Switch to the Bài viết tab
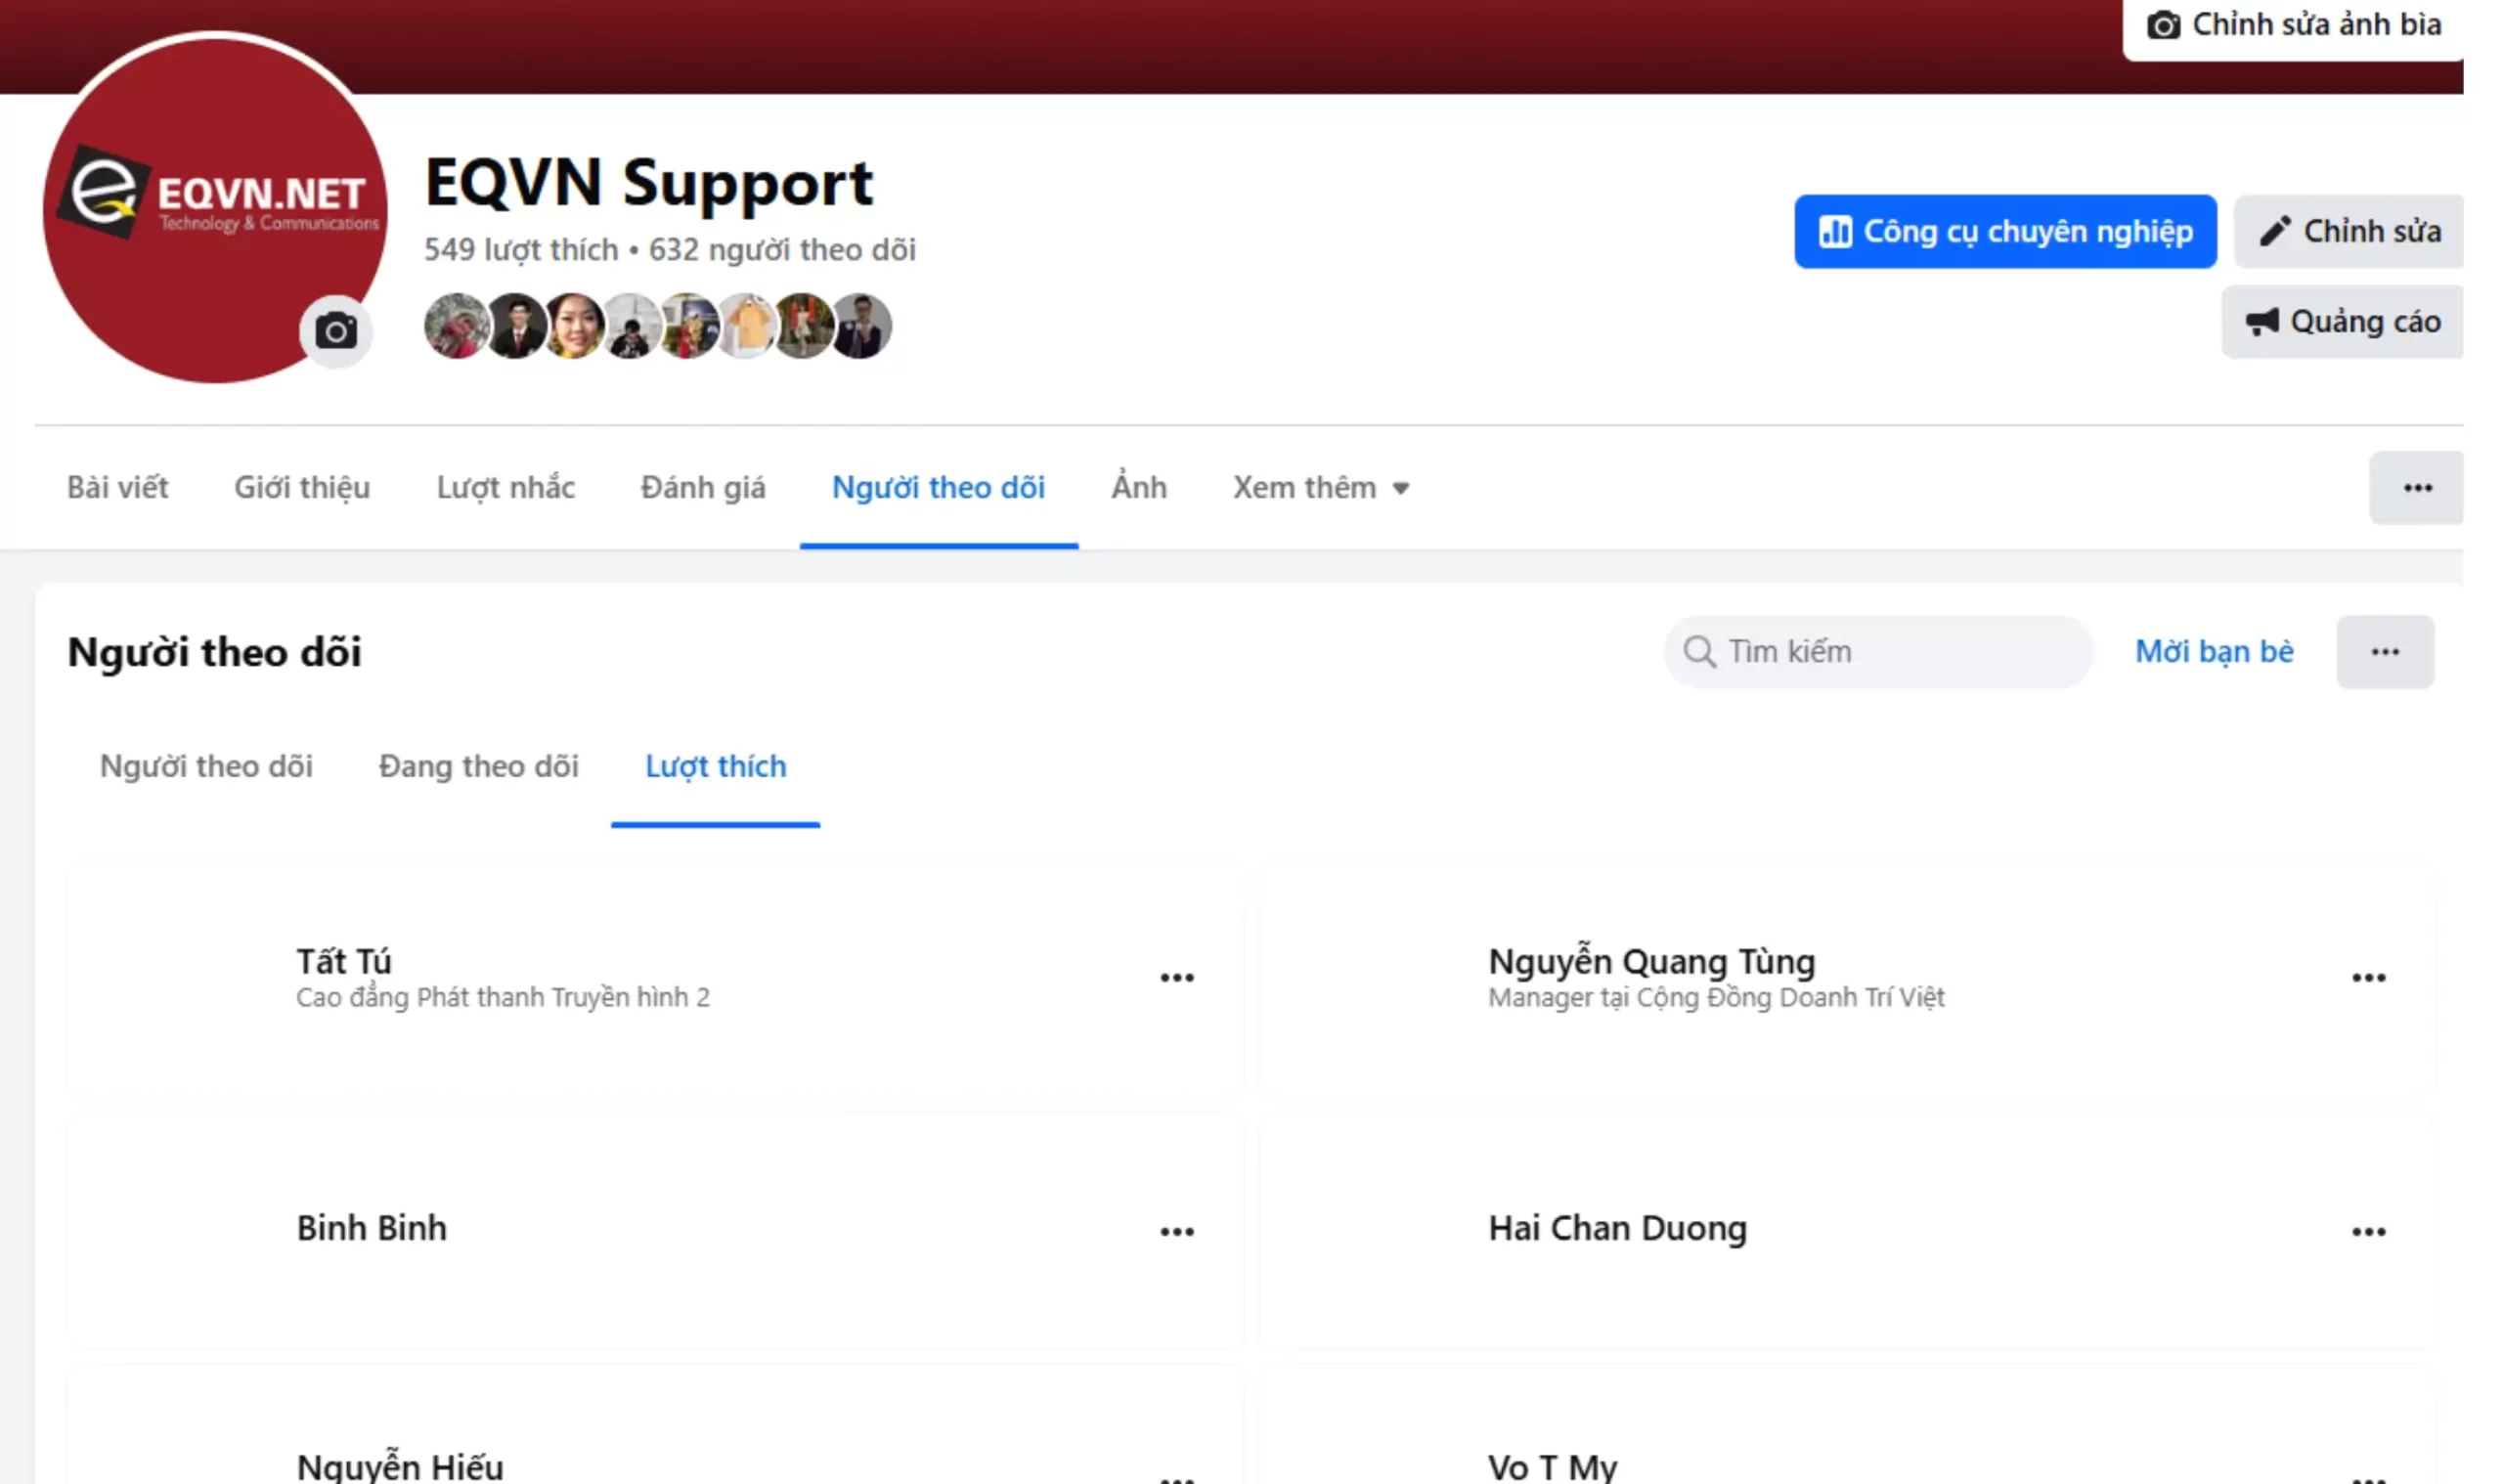The width and height of the screenshot is (2503, 1484). (x=117, y=488)
